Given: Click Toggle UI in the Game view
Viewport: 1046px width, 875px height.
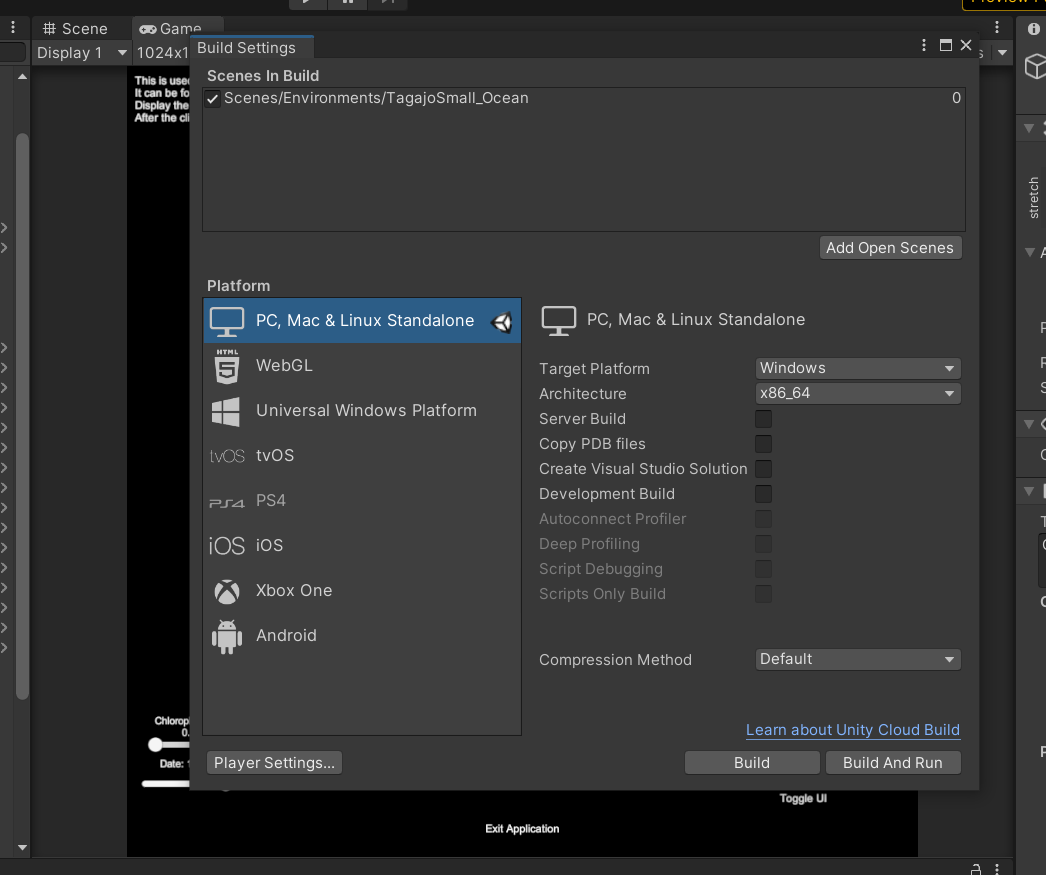Looking at the screenshot, I should [803, 798].
